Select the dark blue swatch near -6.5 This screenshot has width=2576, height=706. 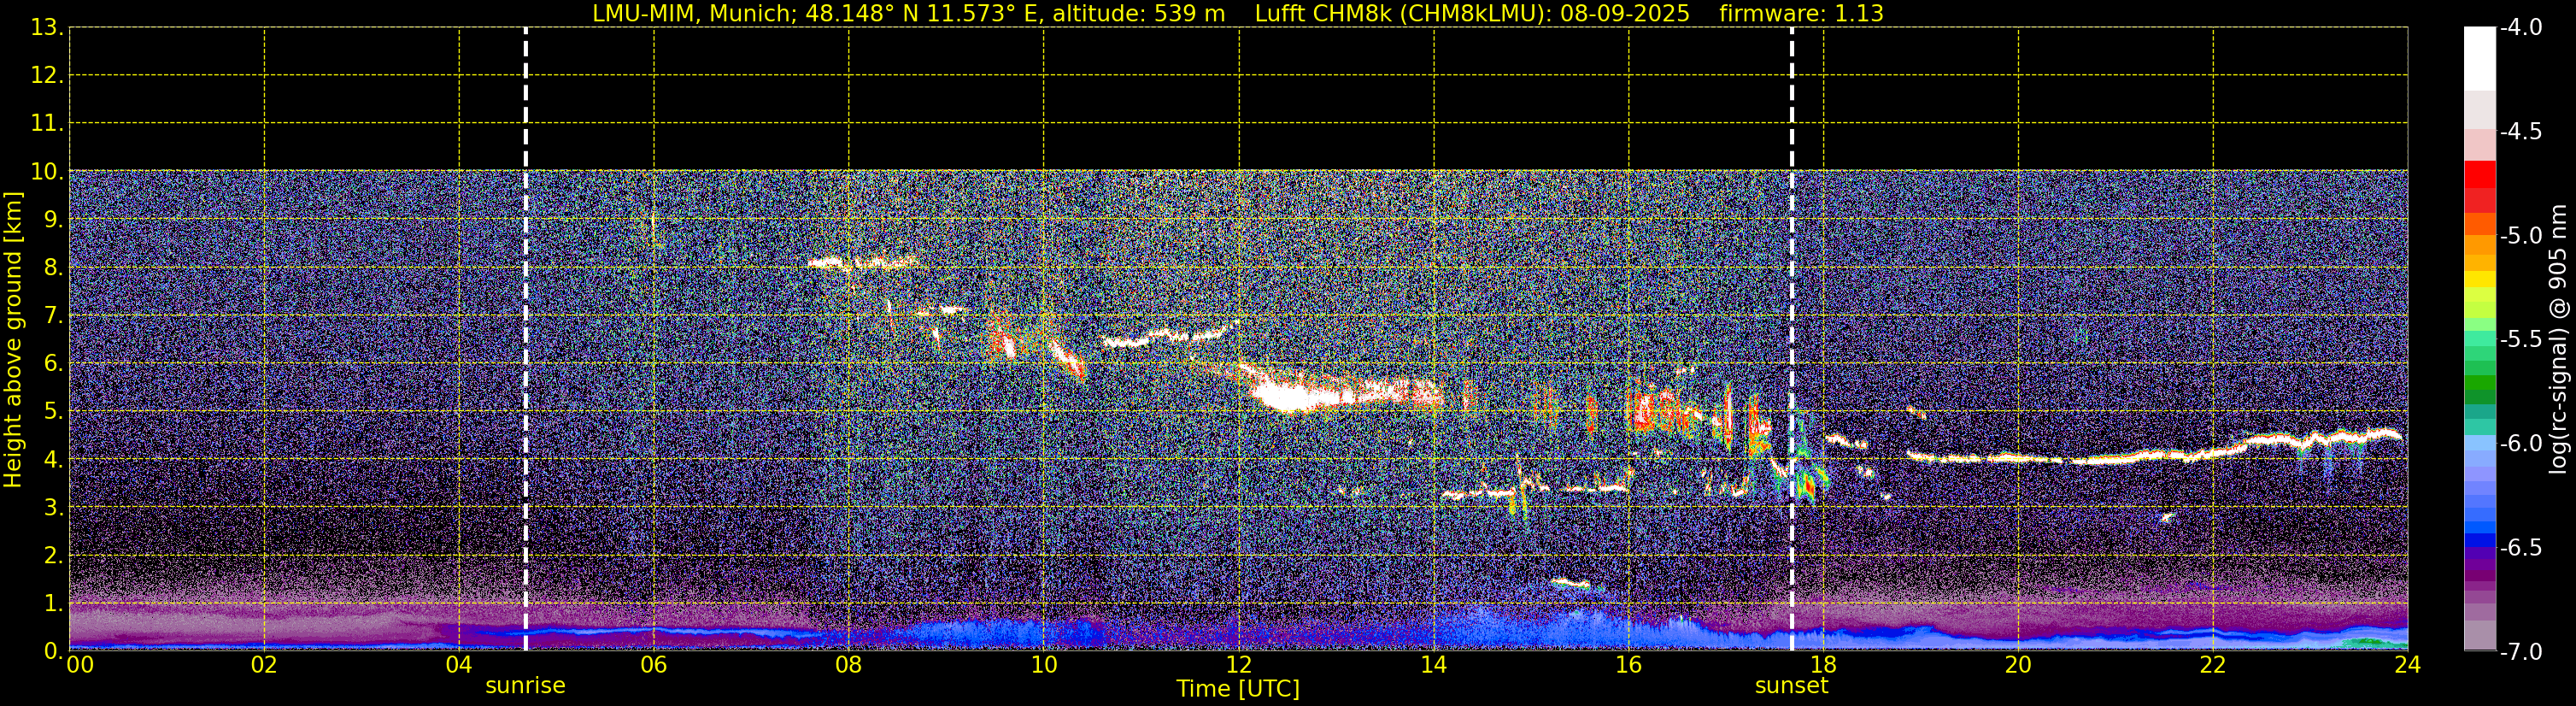pyautogui.click(x=2479, y=541)
